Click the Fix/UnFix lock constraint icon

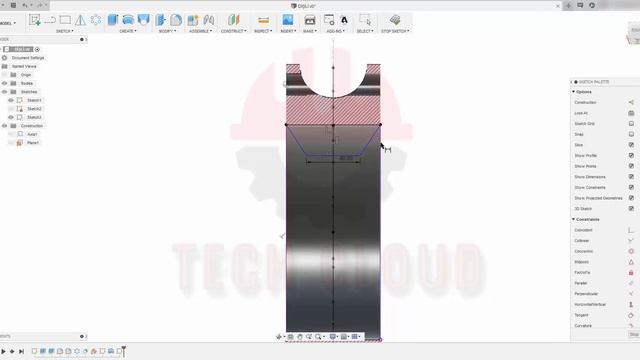click(x=631, y=273)
